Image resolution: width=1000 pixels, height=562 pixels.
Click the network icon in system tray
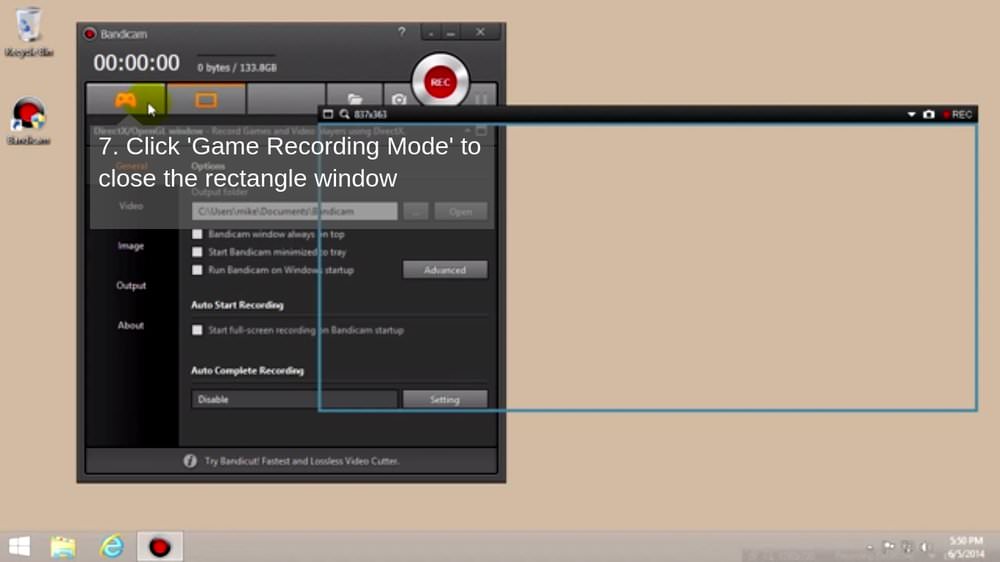(x=907, y=547)
